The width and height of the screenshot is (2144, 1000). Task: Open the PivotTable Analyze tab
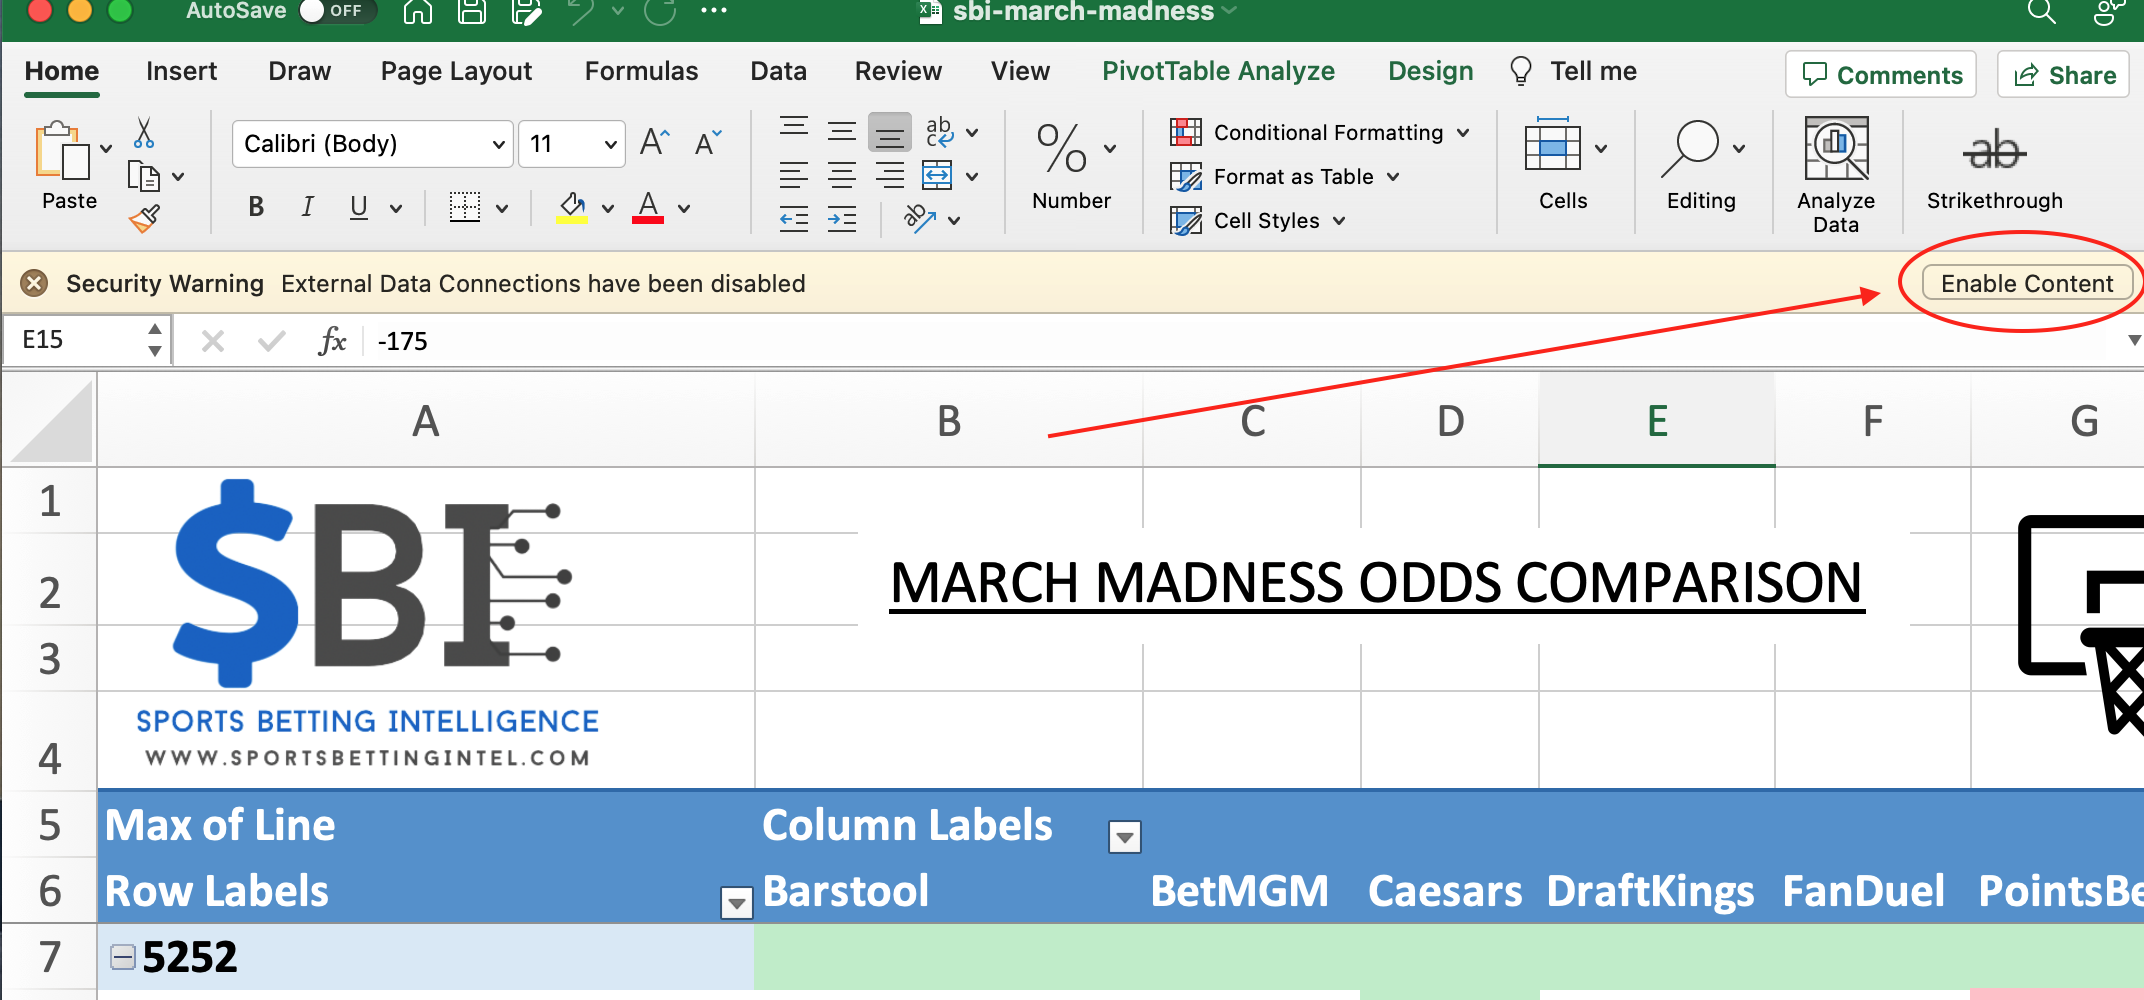point(1218,71)
